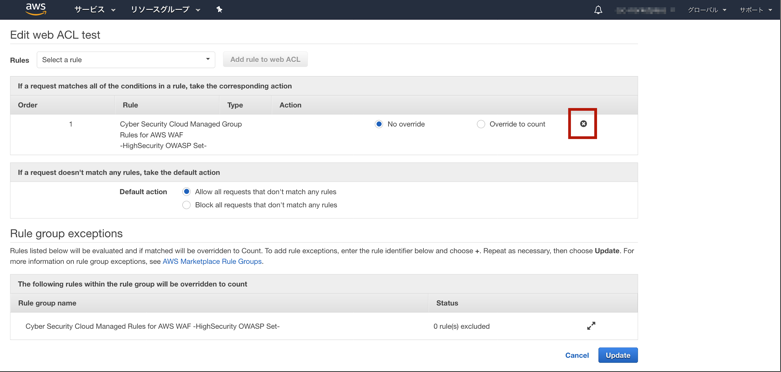781x372 pixels.
Task: Open the notifications bell icon
Action: pos(598,10)
